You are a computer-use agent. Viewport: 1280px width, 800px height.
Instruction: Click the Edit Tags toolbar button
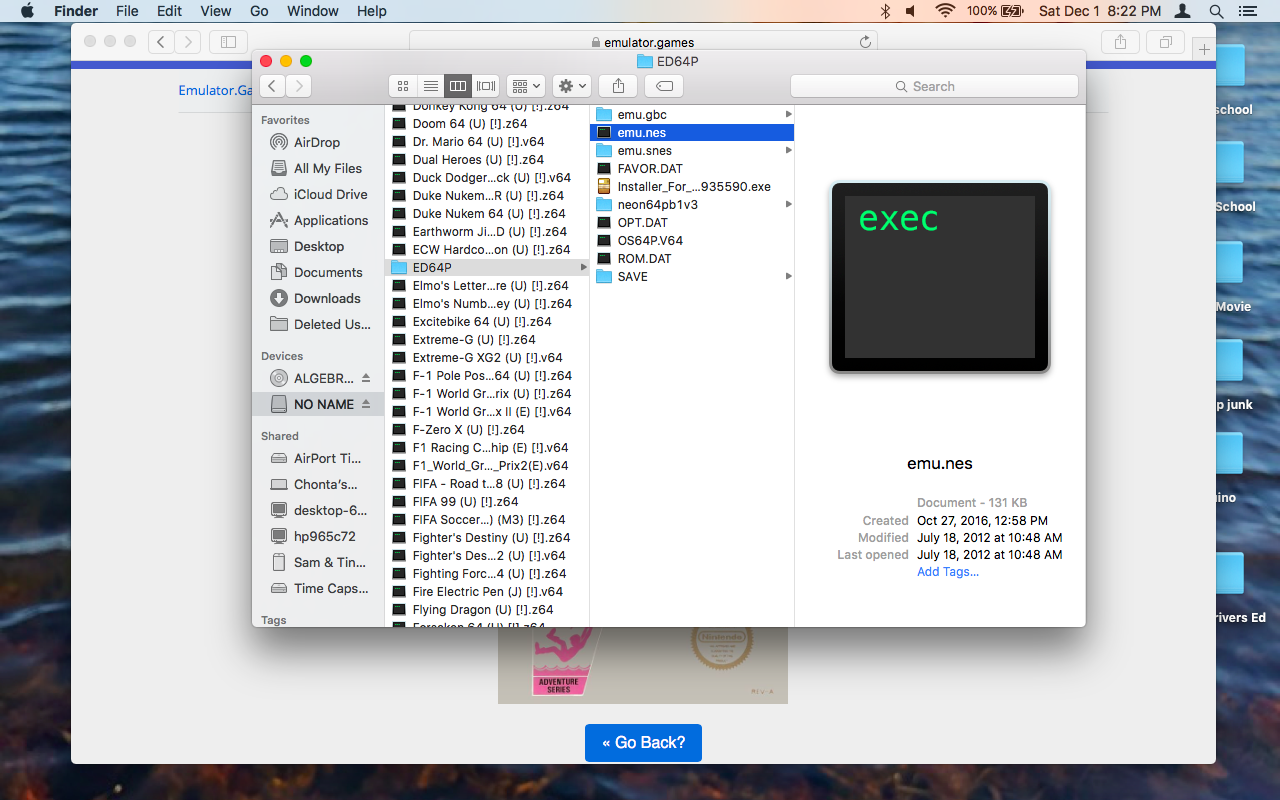click(664, 86)
